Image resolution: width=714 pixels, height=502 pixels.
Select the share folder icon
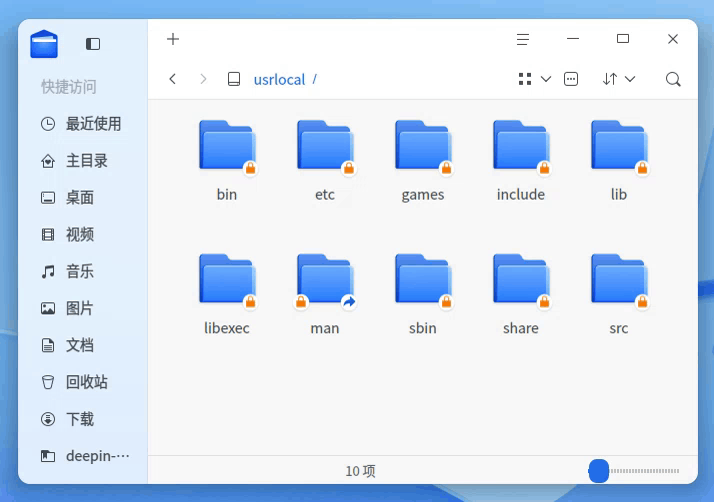[x=521, y=280]
